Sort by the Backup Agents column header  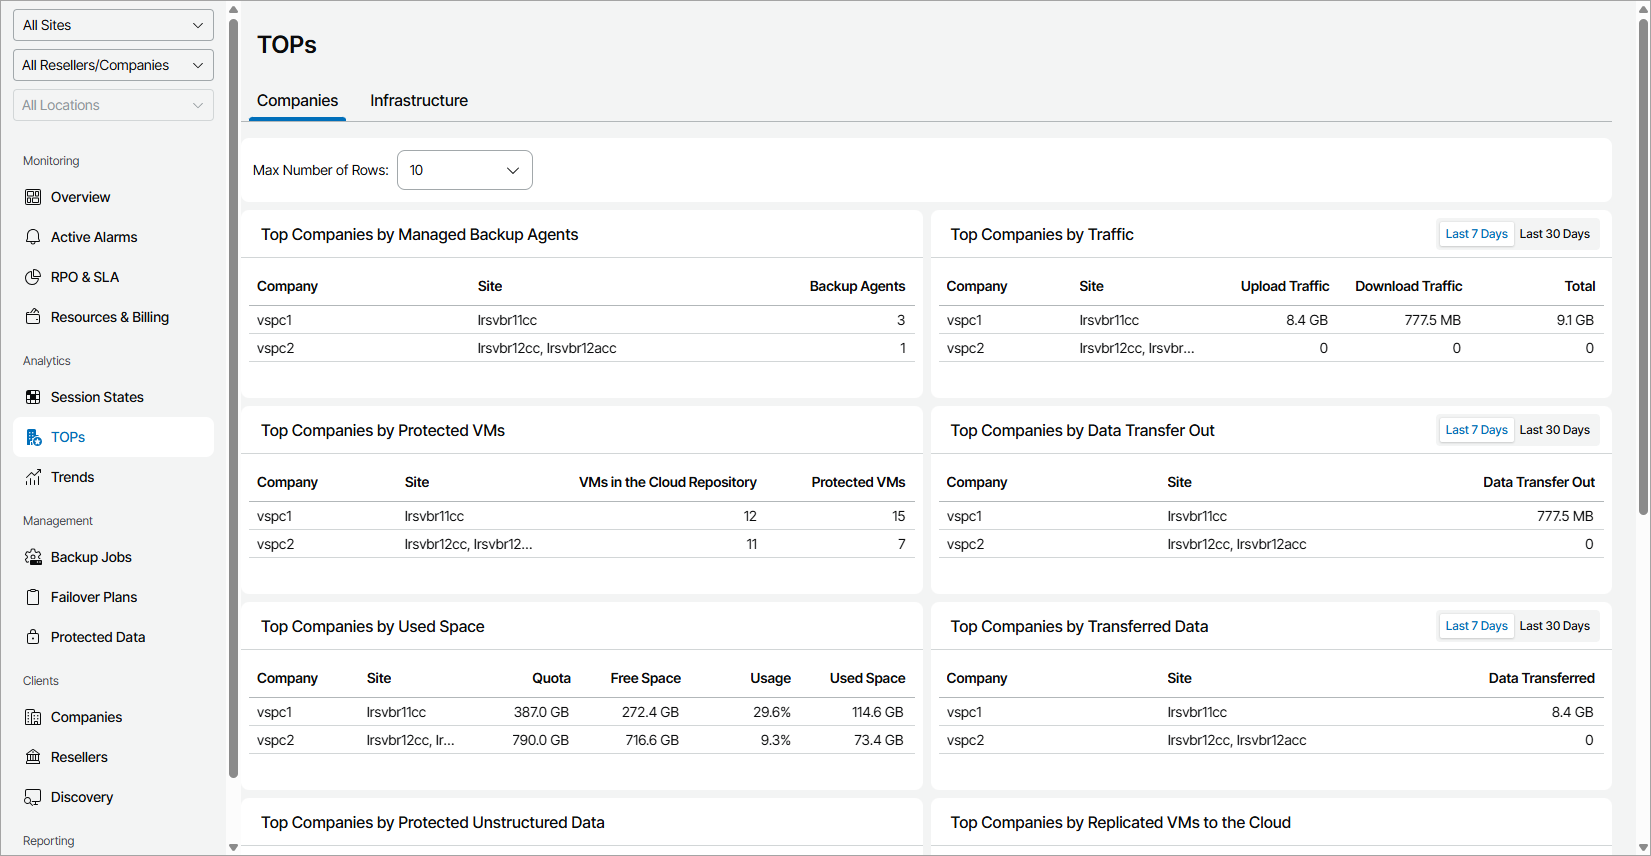[857, 286]
